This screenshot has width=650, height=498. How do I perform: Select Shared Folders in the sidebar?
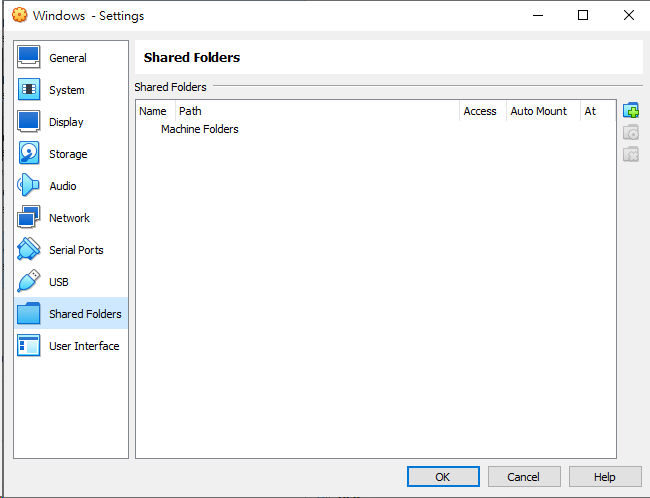(84, 314)
